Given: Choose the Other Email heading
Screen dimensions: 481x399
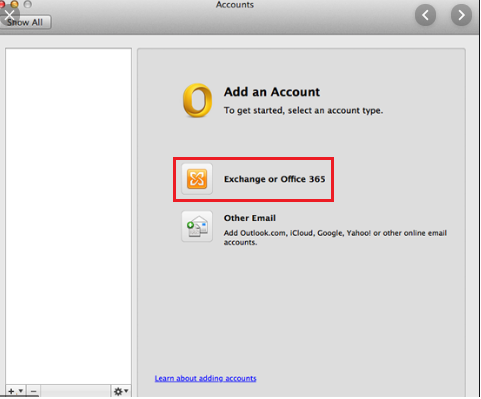Looking at the screenshot, I should (250, 218).
